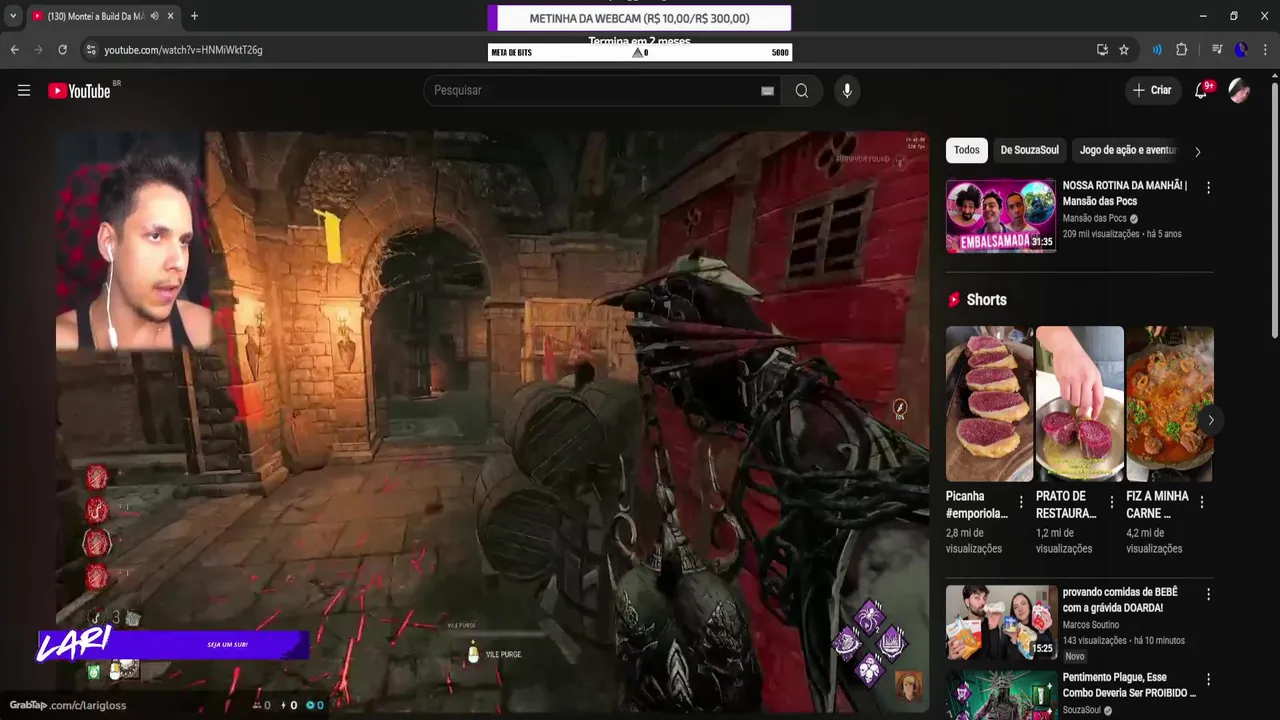Open options for FIZ A MINHA CARNE short
The height and width of the screenshot is (720, 1280).
(x=1201, y=502)
